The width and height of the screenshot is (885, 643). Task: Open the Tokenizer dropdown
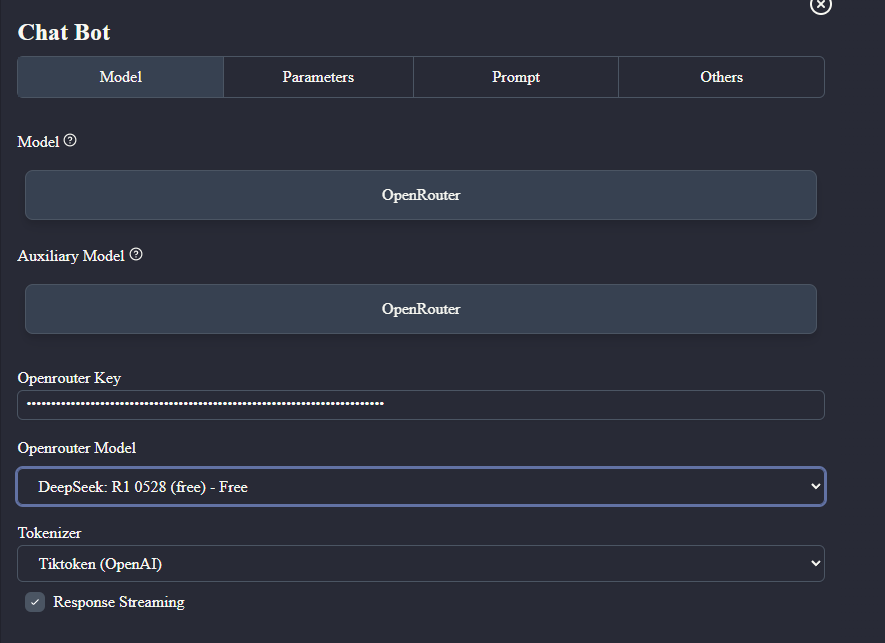coord(421,563)
